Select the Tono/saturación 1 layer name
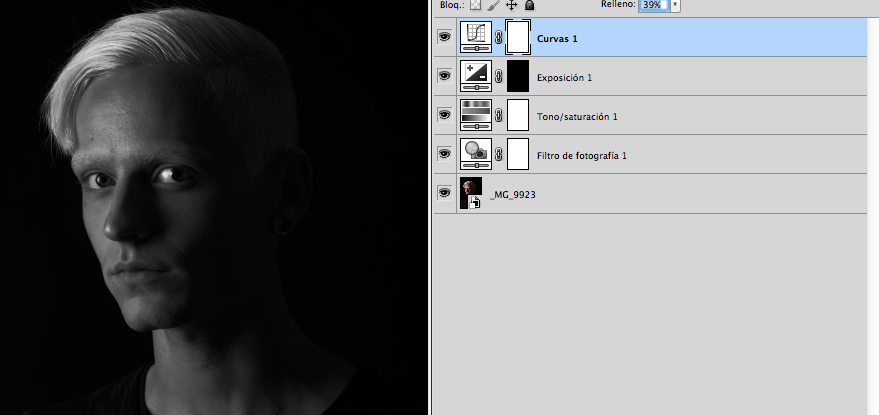 click(577, 117)
